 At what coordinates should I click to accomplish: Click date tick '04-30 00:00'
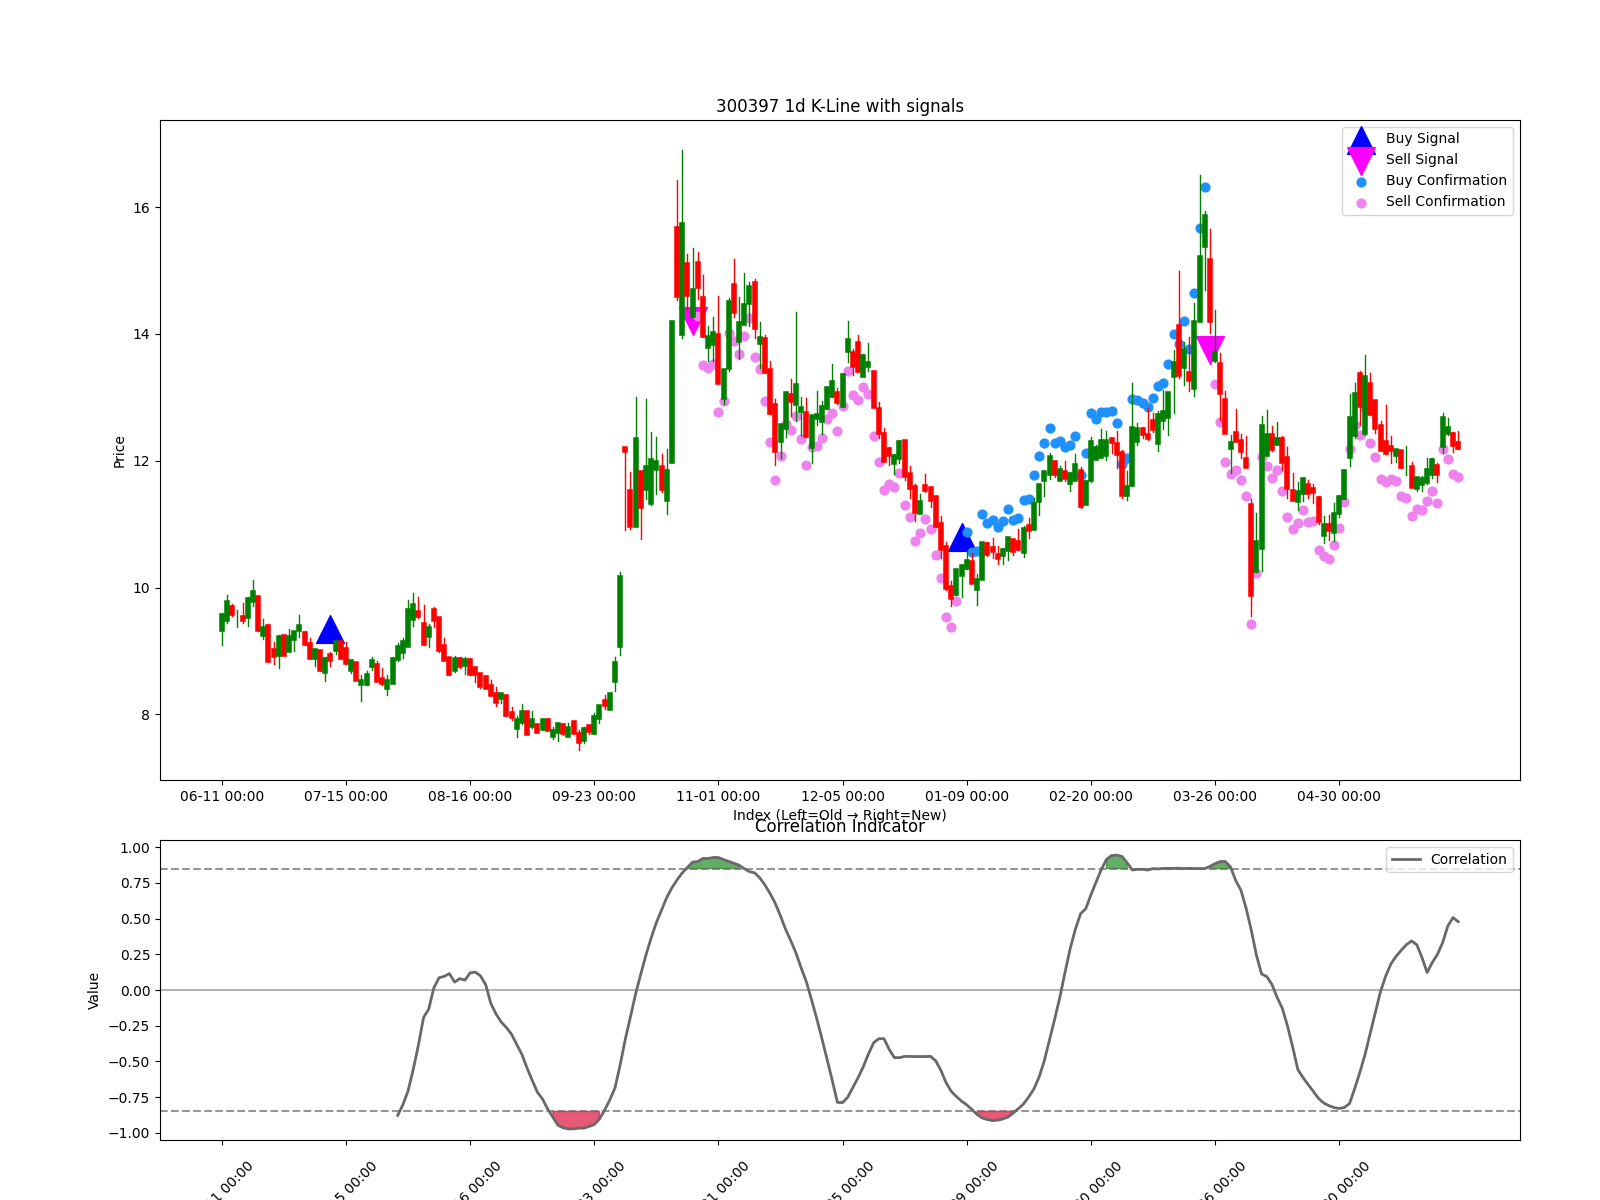coord(1339,797)
